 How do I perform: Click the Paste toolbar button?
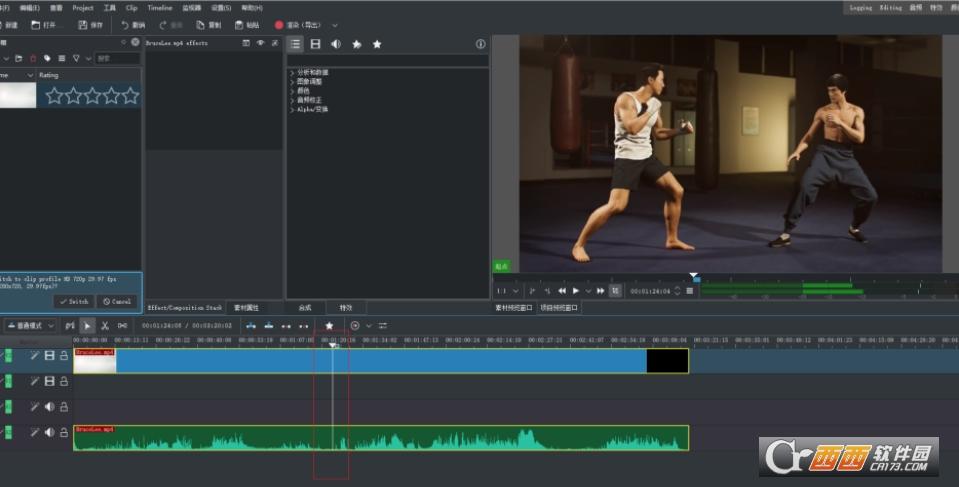[x=247, y=25]
